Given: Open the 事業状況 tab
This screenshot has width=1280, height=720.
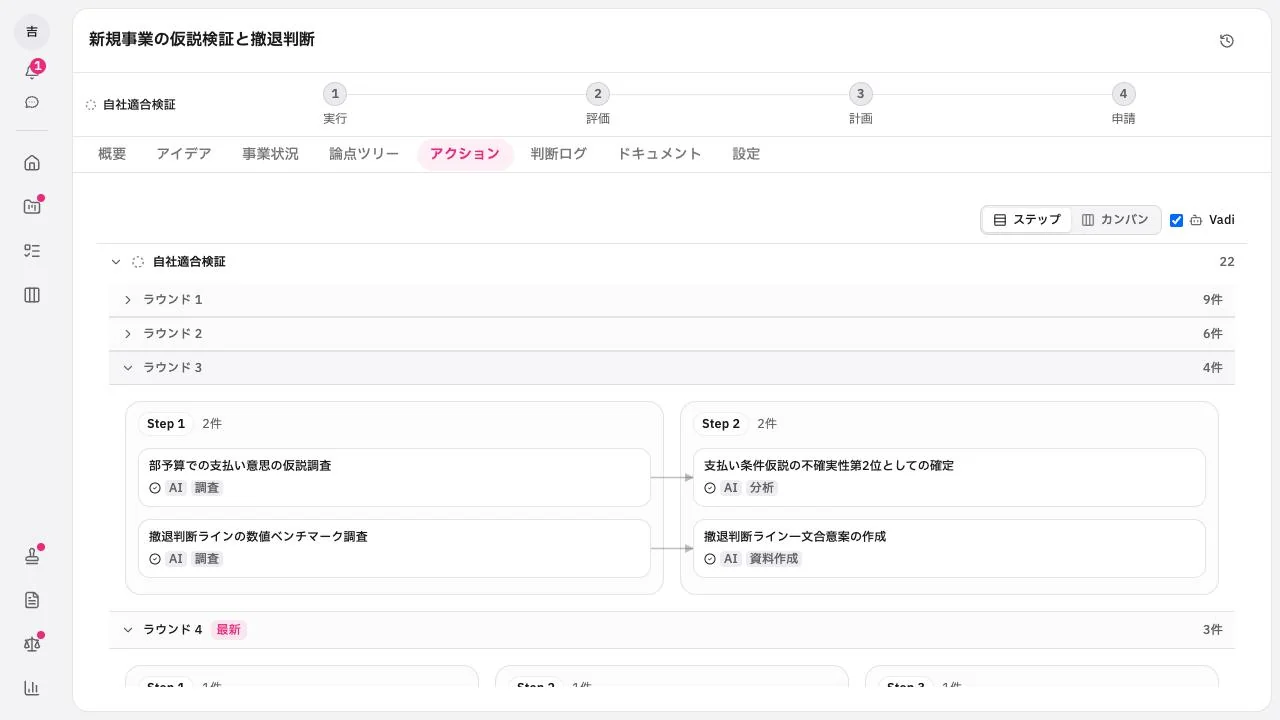Looking at the screenshot, I should click(270, 154).
